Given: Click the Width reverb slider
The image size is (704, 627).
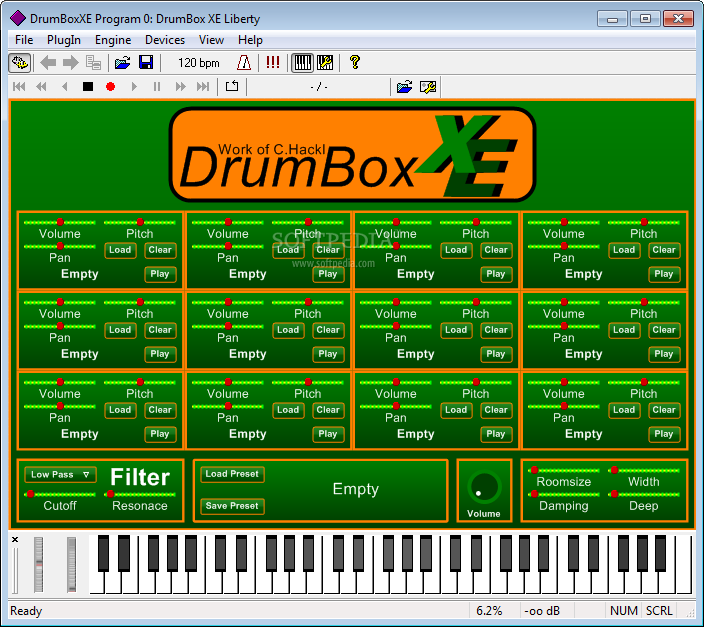Looking at the screenshot, I should pyautogui.click(x=643, y=470).
